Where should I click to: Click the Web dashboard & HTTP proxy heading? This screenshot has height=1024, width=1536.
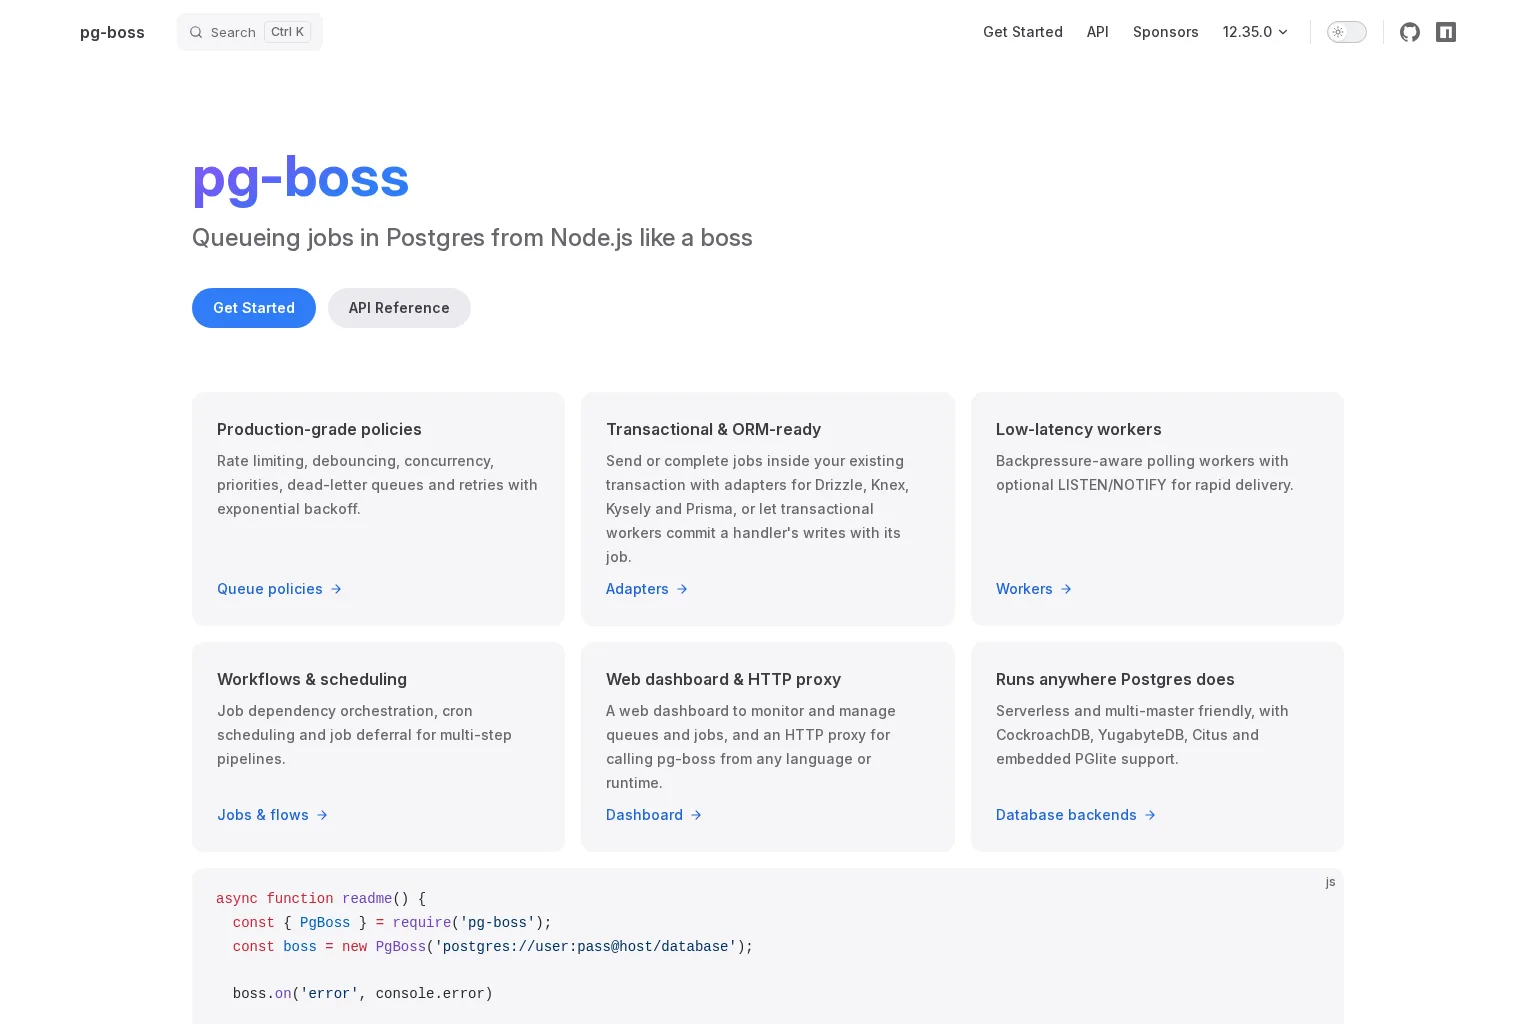point(723,679)
